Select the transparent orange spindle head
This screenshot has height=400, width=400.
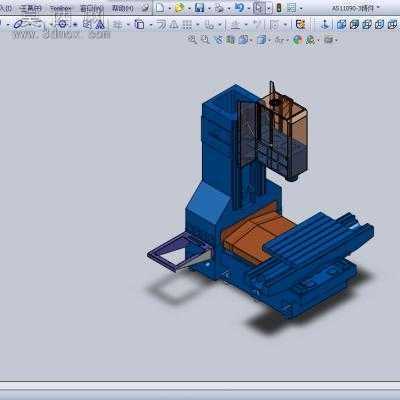284,133
